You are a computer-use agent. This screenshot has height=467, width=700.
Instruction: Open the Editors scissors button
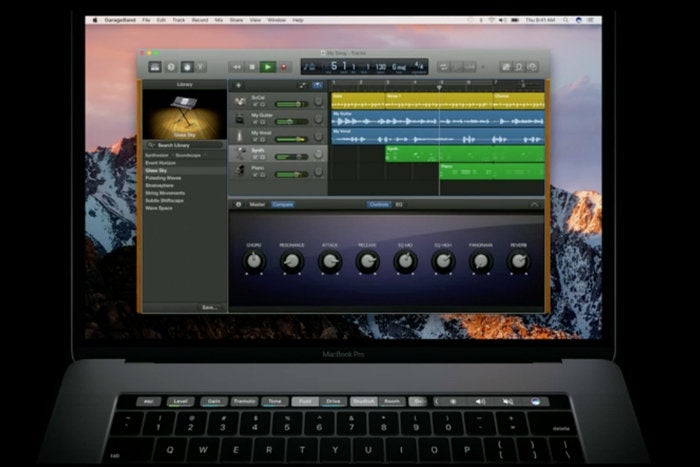pyautogui.click(x=201, y=67)
